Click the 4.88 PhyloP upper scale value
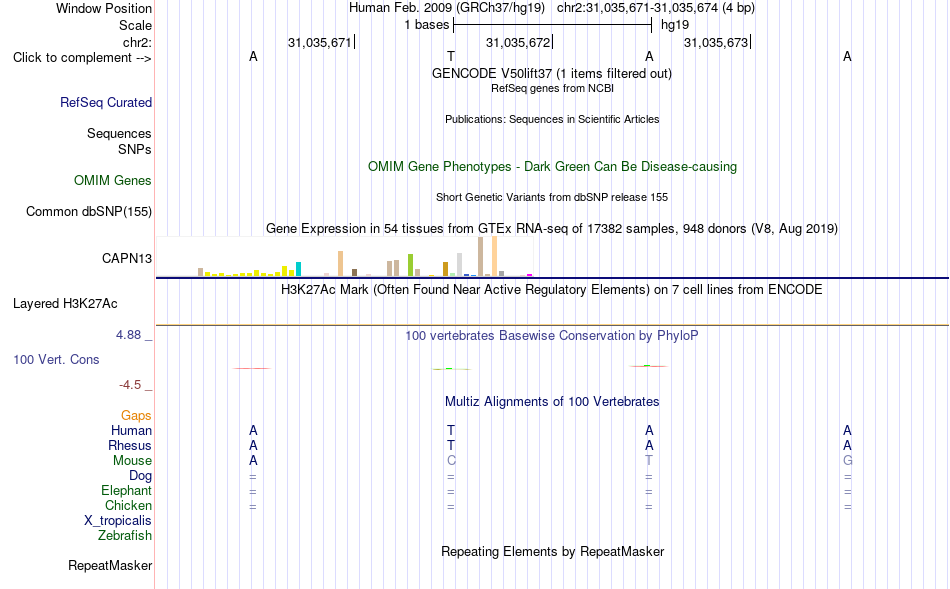The image size is (950, 589). pyautogui.click(x=128, y=334)
